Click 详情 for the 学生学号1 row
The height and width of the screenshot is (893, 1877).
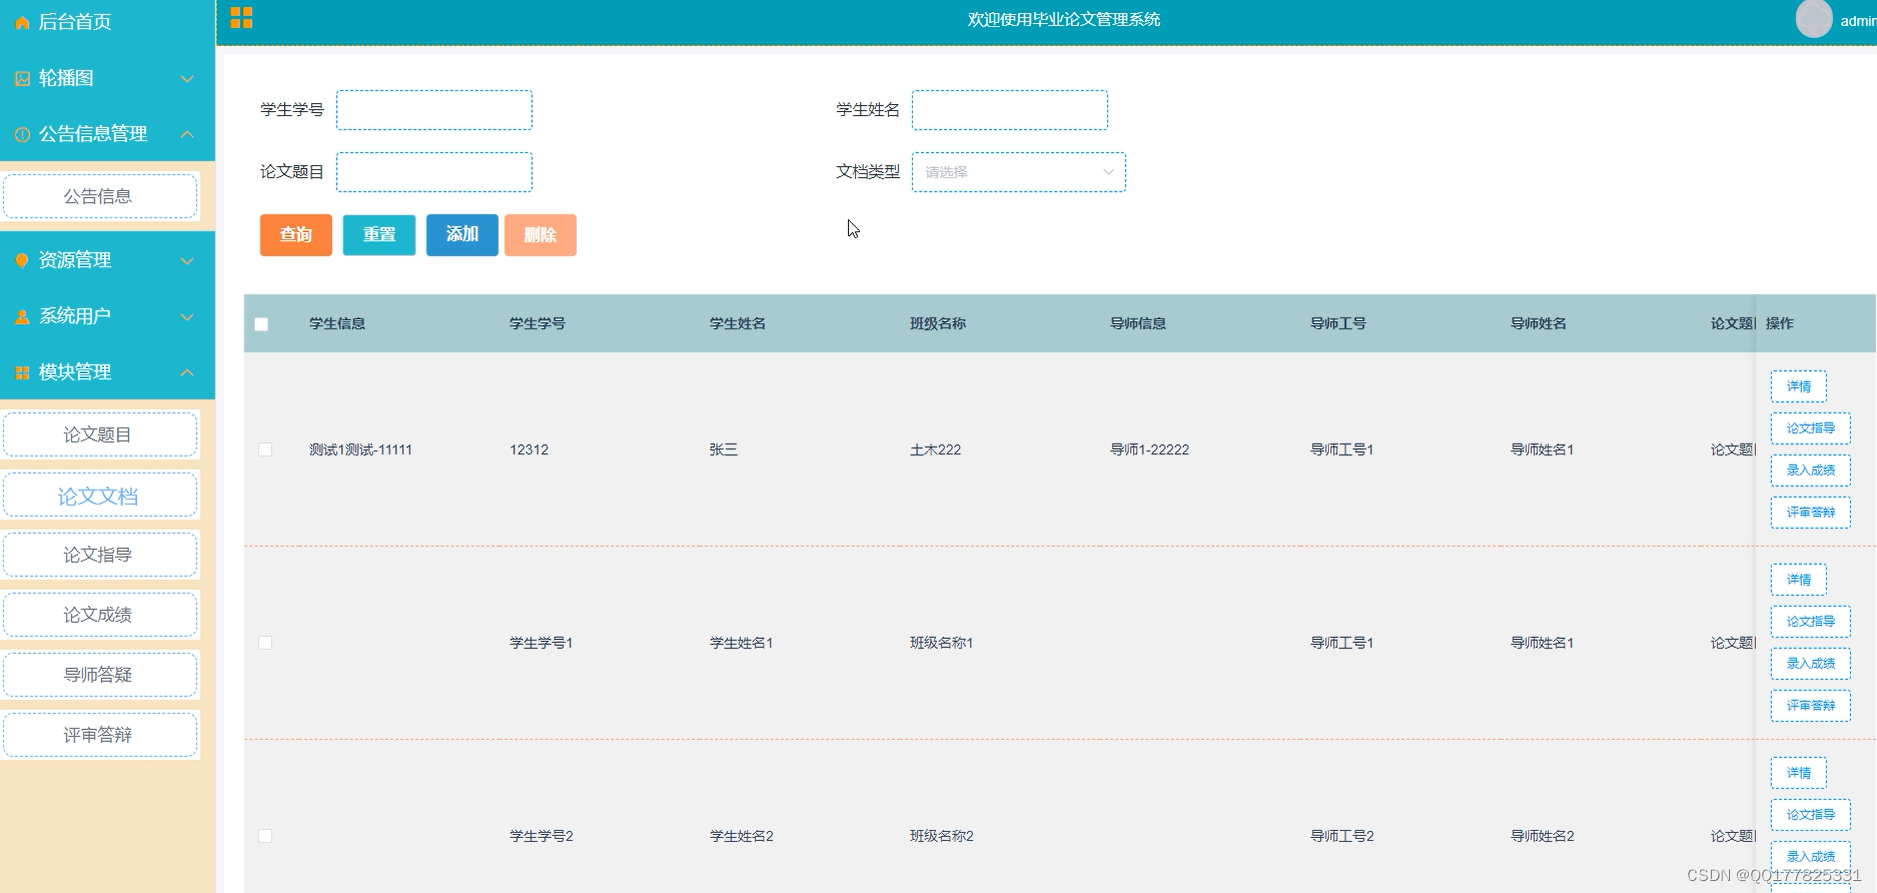tap(1798, 579)
